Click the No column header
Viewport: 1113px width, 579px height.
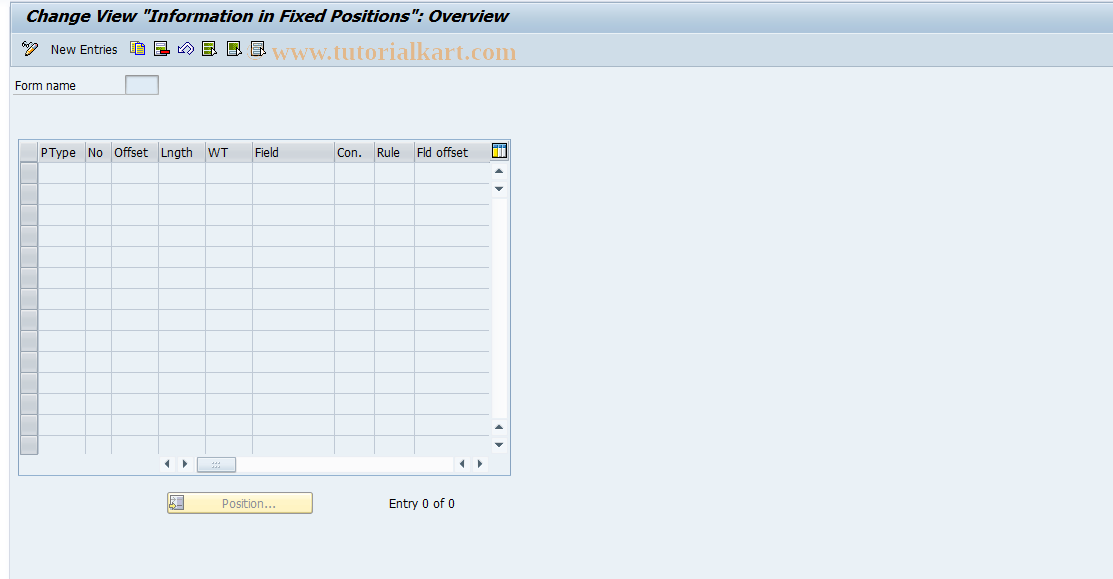(x=98, y=153)
